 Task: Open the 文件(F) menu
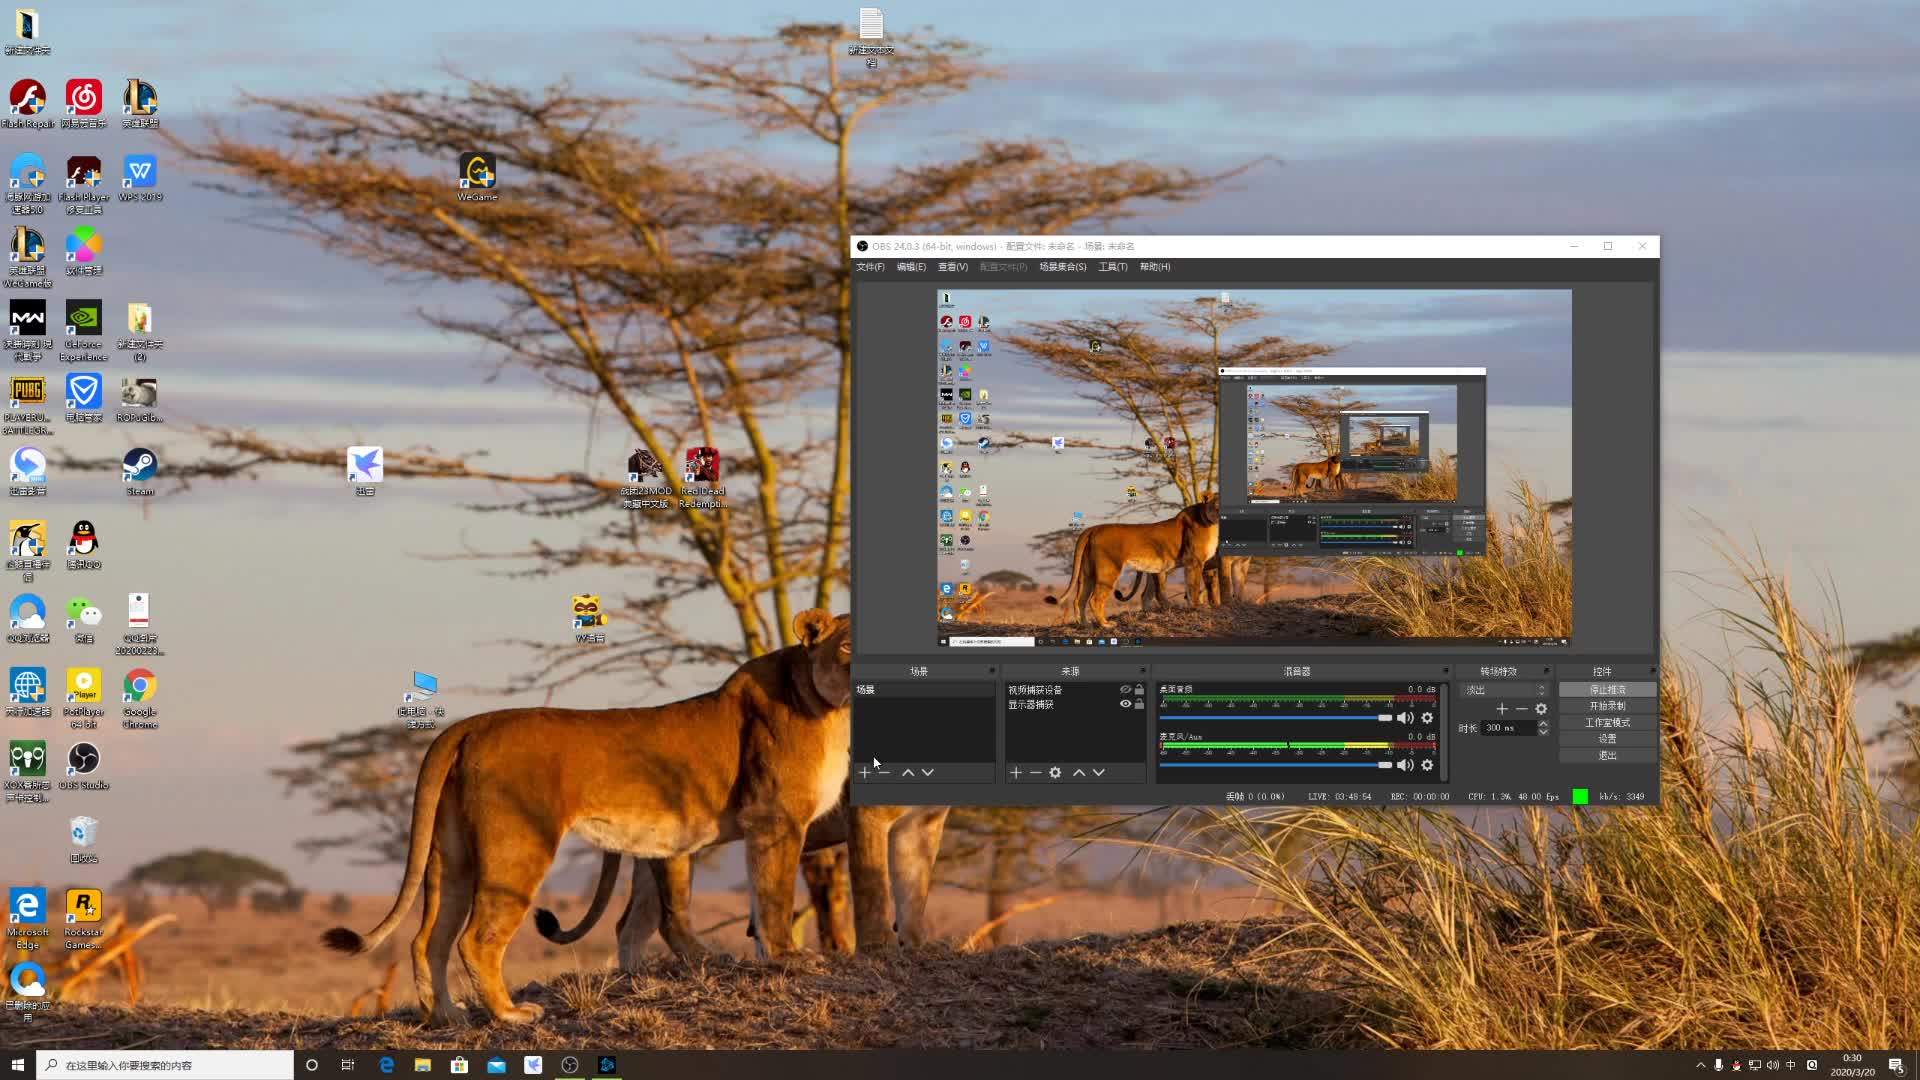[870, 267]
